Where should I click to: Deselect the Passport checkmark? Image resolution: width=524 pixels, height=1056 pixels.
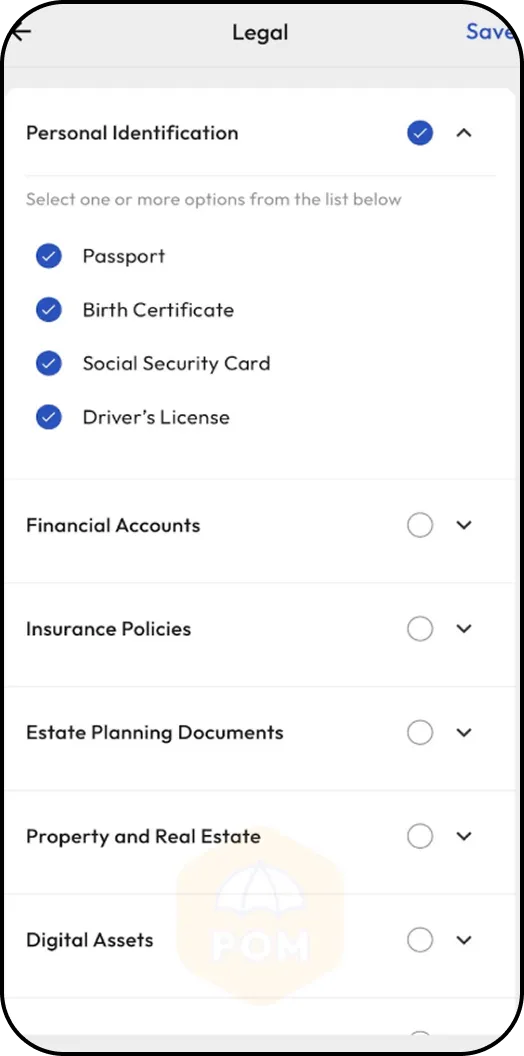tap(48, 256)
